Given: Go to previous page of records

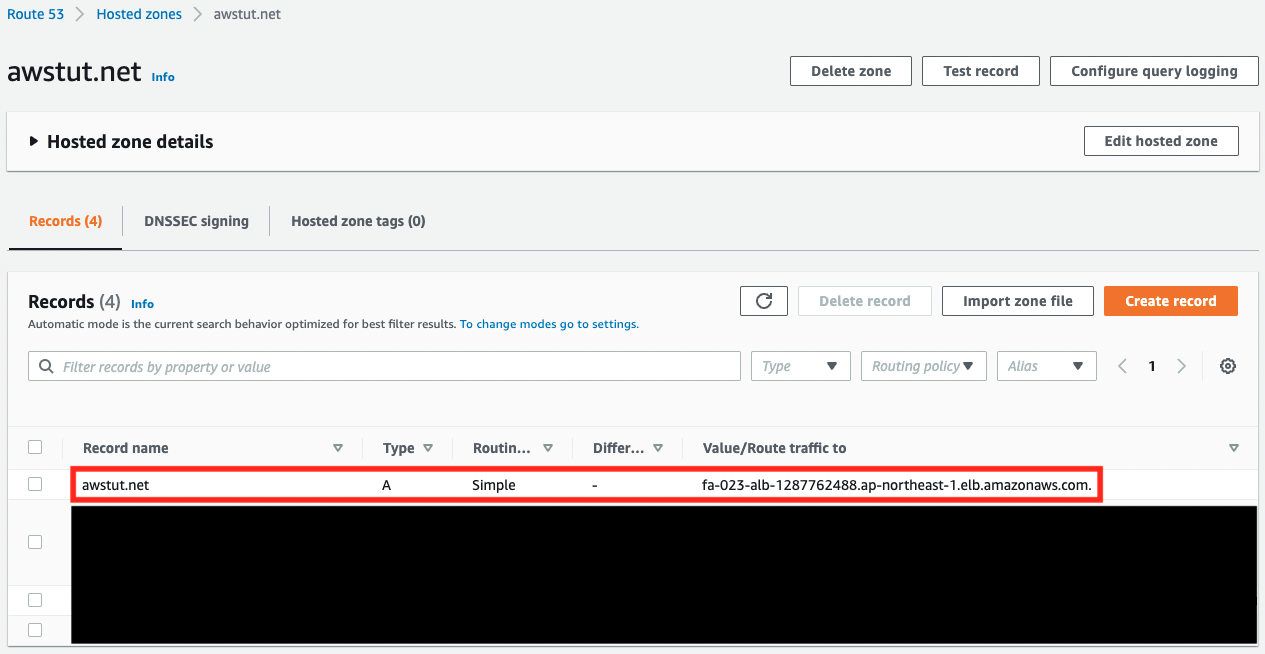Looking at the screenshot, I should click(x=1122, y=366).
